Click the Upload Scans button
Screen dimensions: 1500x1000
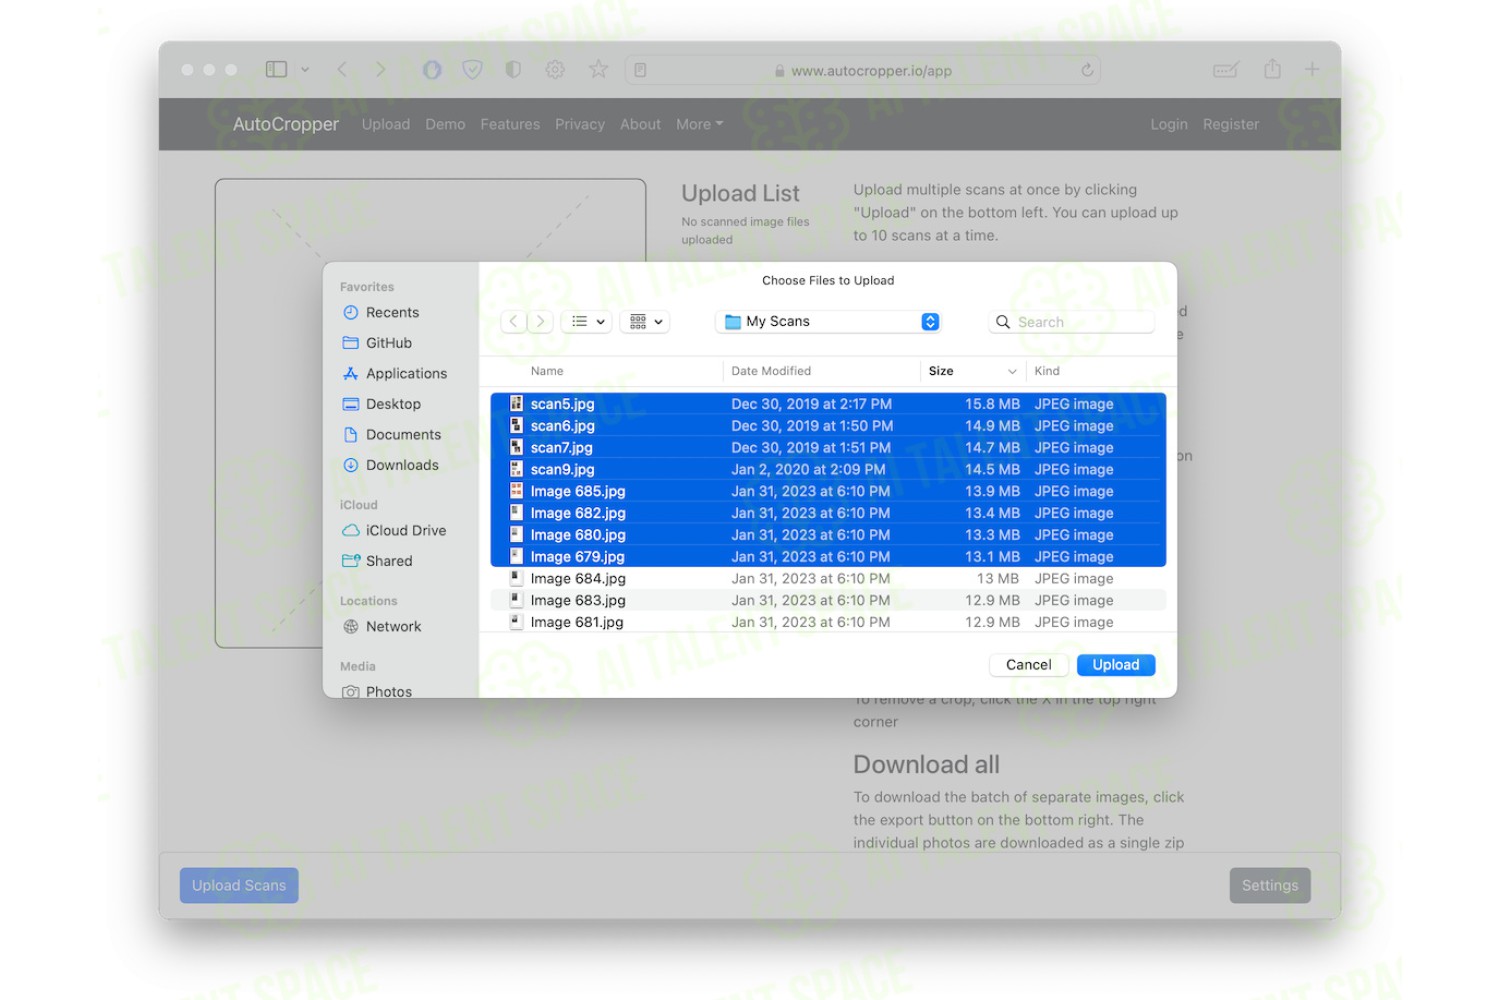pyautogui.click(x=239, y=885)
